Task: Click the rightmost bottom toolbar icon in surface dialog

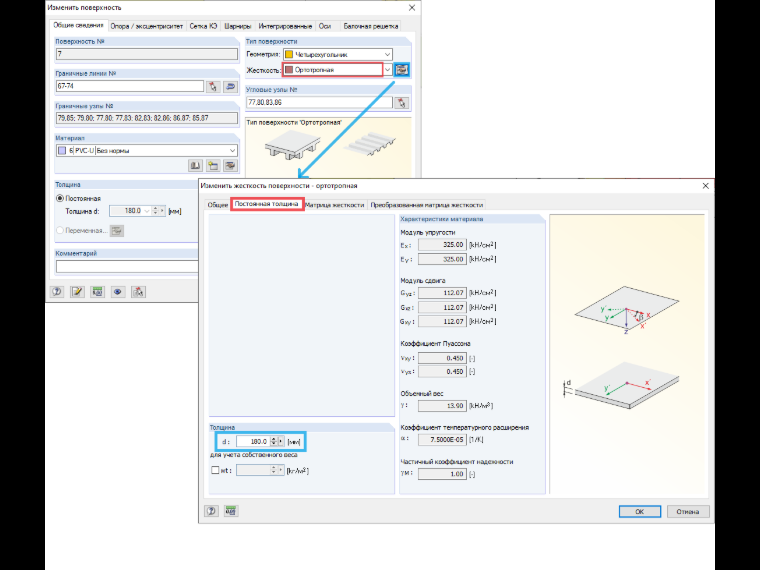Action: click(x=139, y=292)
